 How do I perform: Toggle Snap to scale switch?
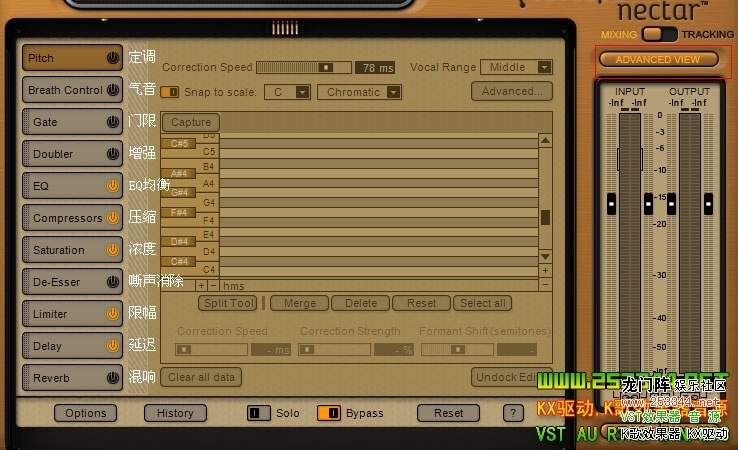pyautogui.click(x=169, y=92)
